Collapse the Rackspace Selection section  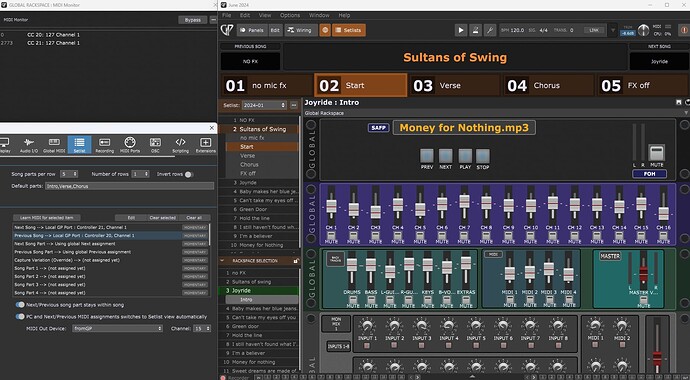point(222,261)
